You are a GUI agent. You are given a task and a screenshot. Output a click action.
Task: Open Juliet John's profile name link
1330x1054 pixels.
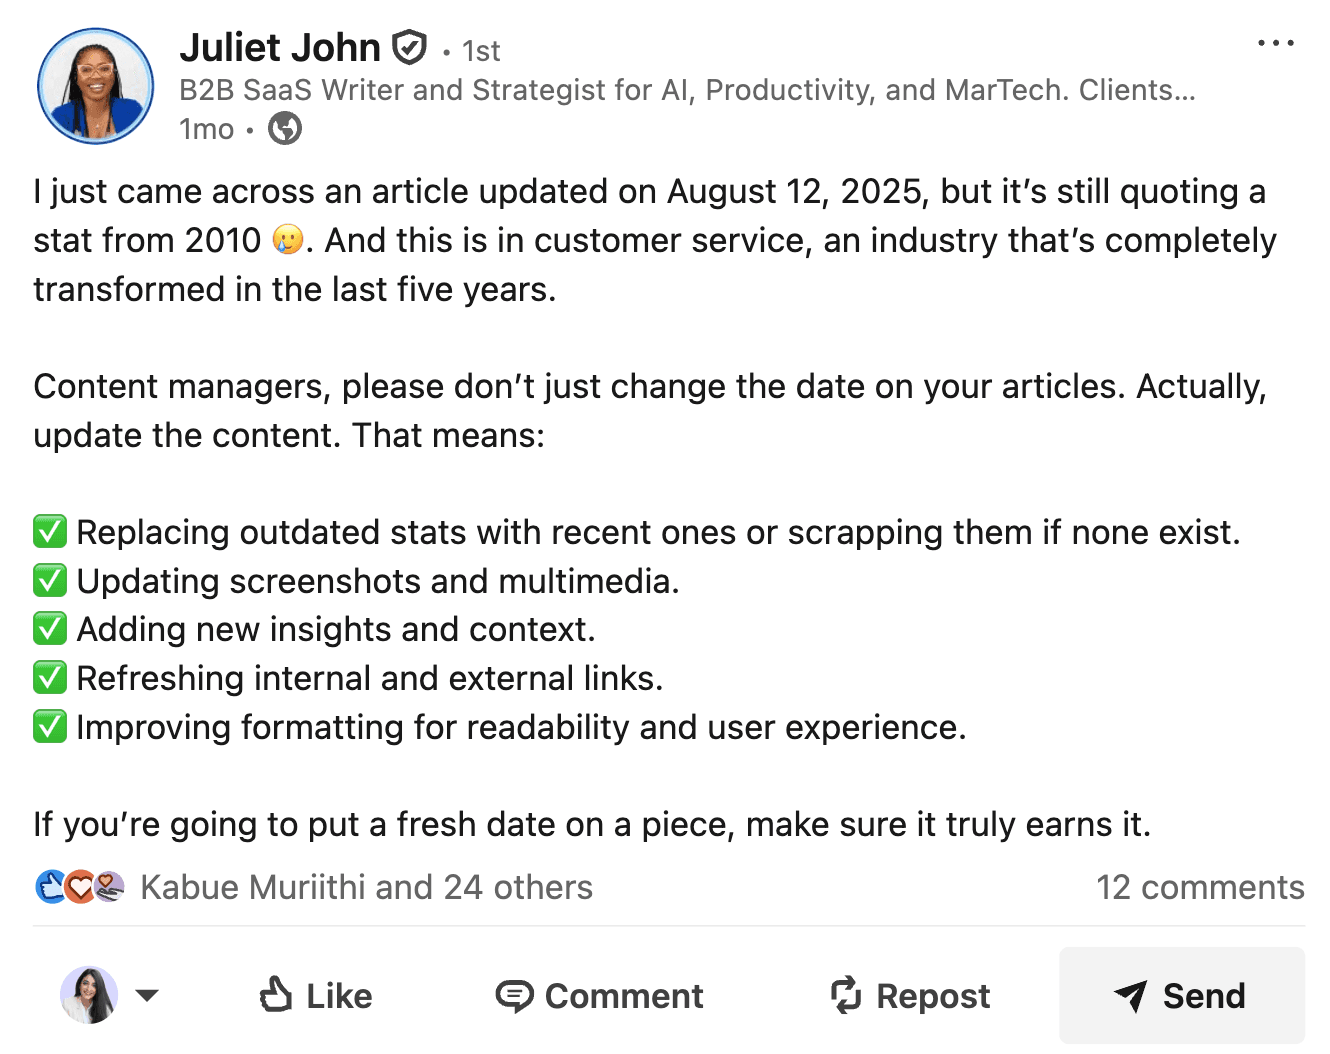(280, 47)
